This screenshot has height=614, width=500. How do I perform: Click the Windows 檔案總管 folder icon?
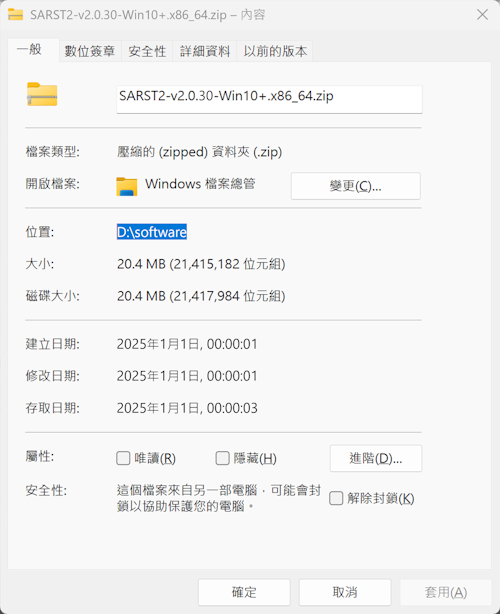pyautogui.click(x=126, y=186)
